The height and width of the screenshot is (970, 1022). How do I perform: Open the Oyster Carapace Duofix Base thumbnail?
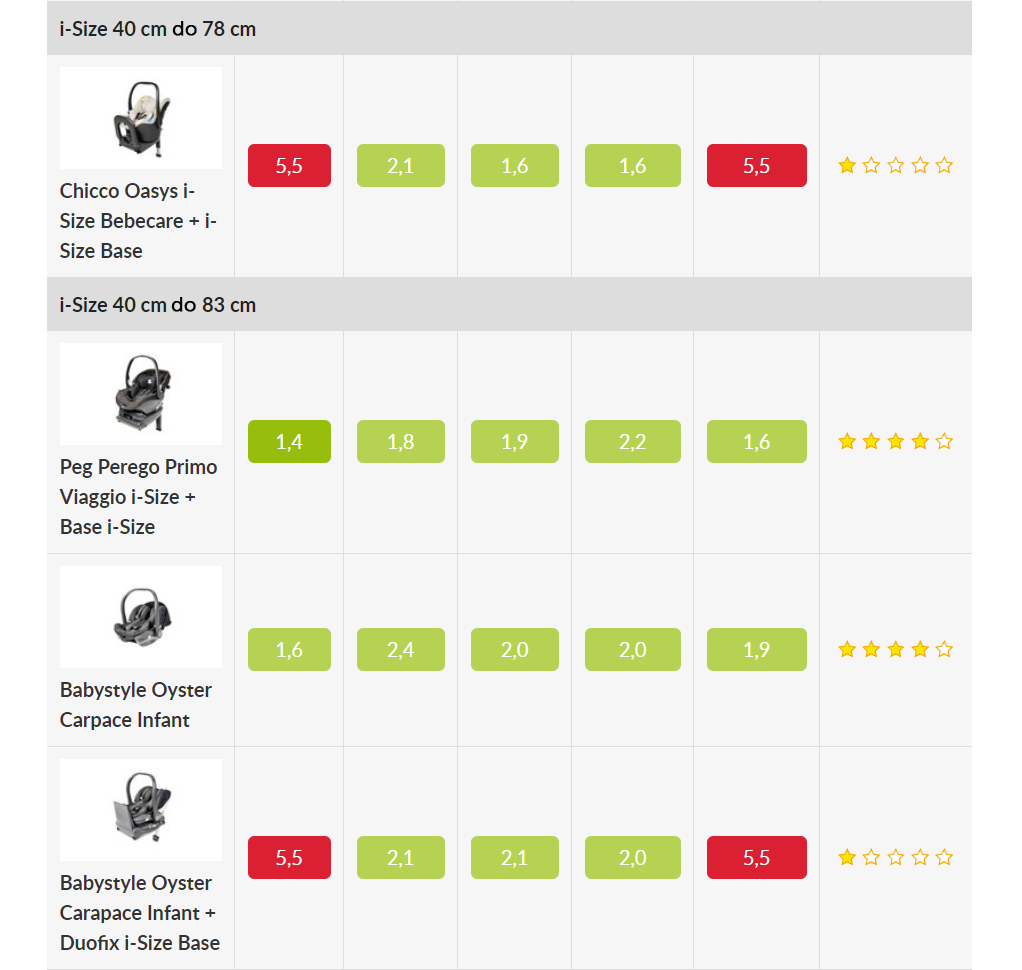(x=141, y=810)
